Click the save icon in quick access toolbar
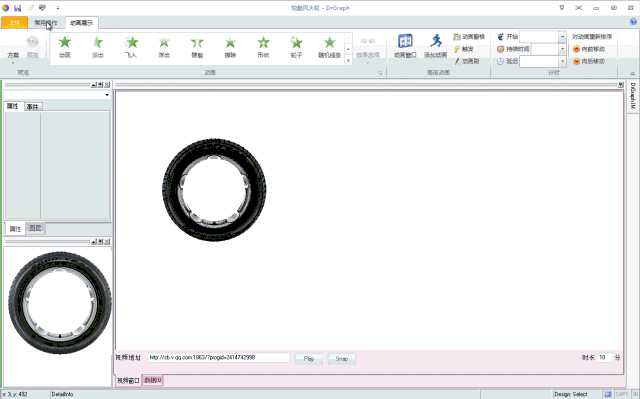Viewport: 640px width, 399px height. (x=18, y=8)
